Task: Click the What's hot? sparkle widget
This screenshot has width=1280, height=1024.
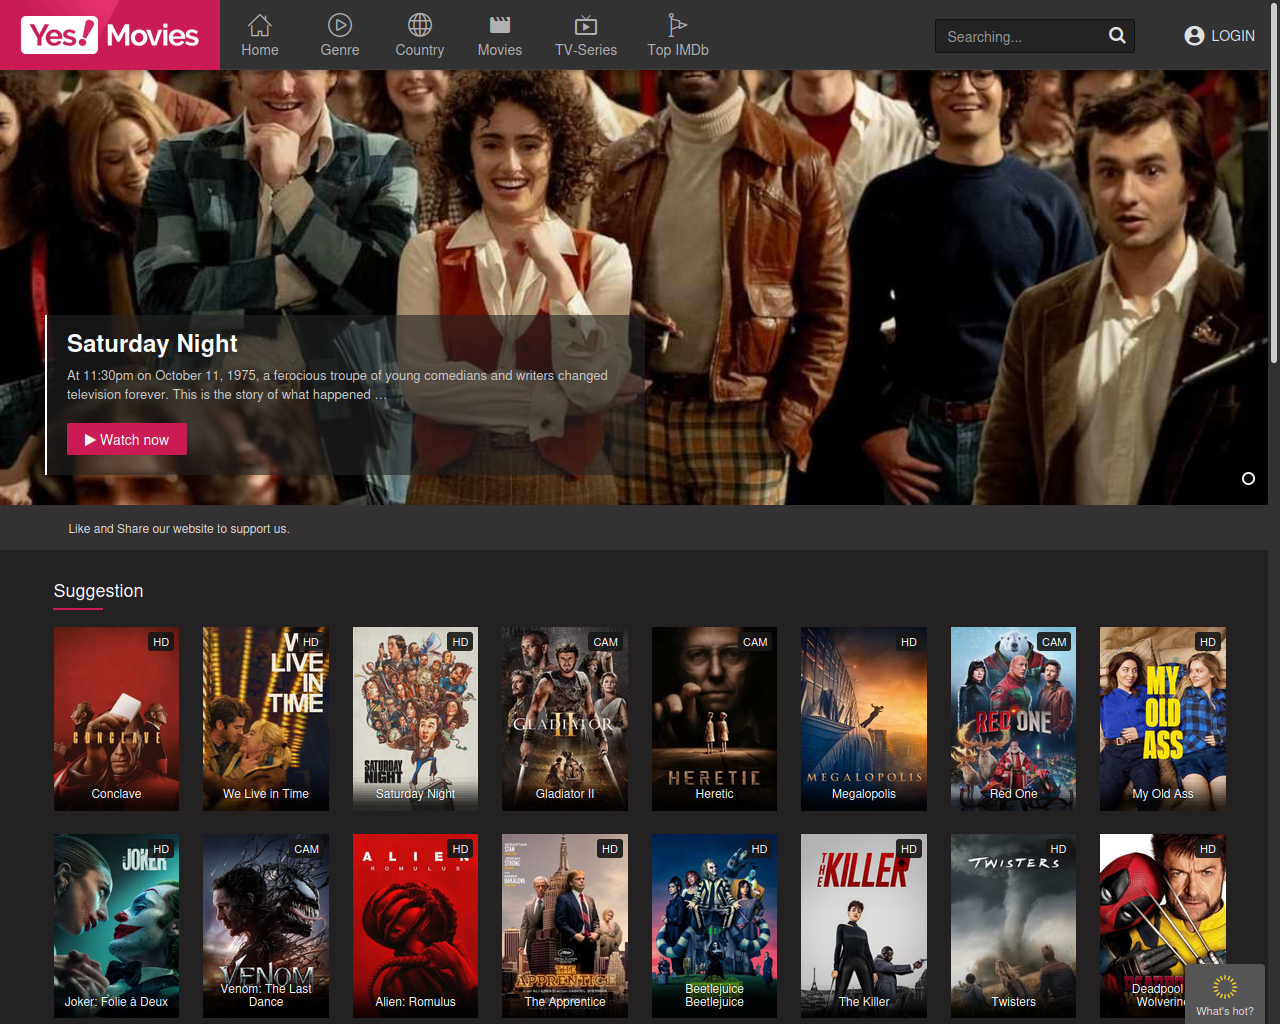Action: coord(1225,993)
